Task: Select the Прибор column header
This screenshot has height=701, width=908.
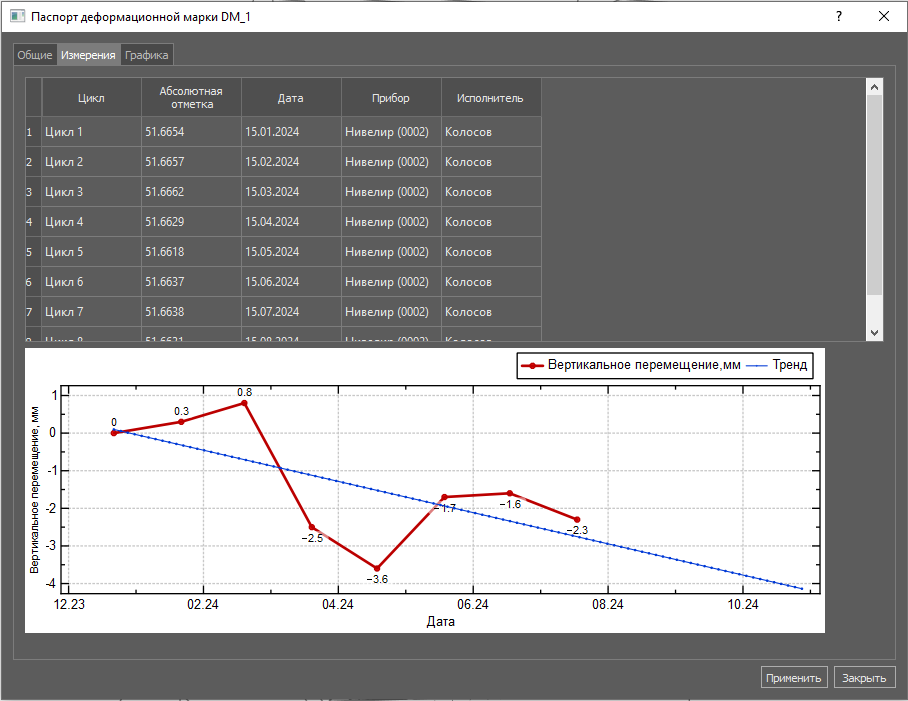Action: pos(391,98)
